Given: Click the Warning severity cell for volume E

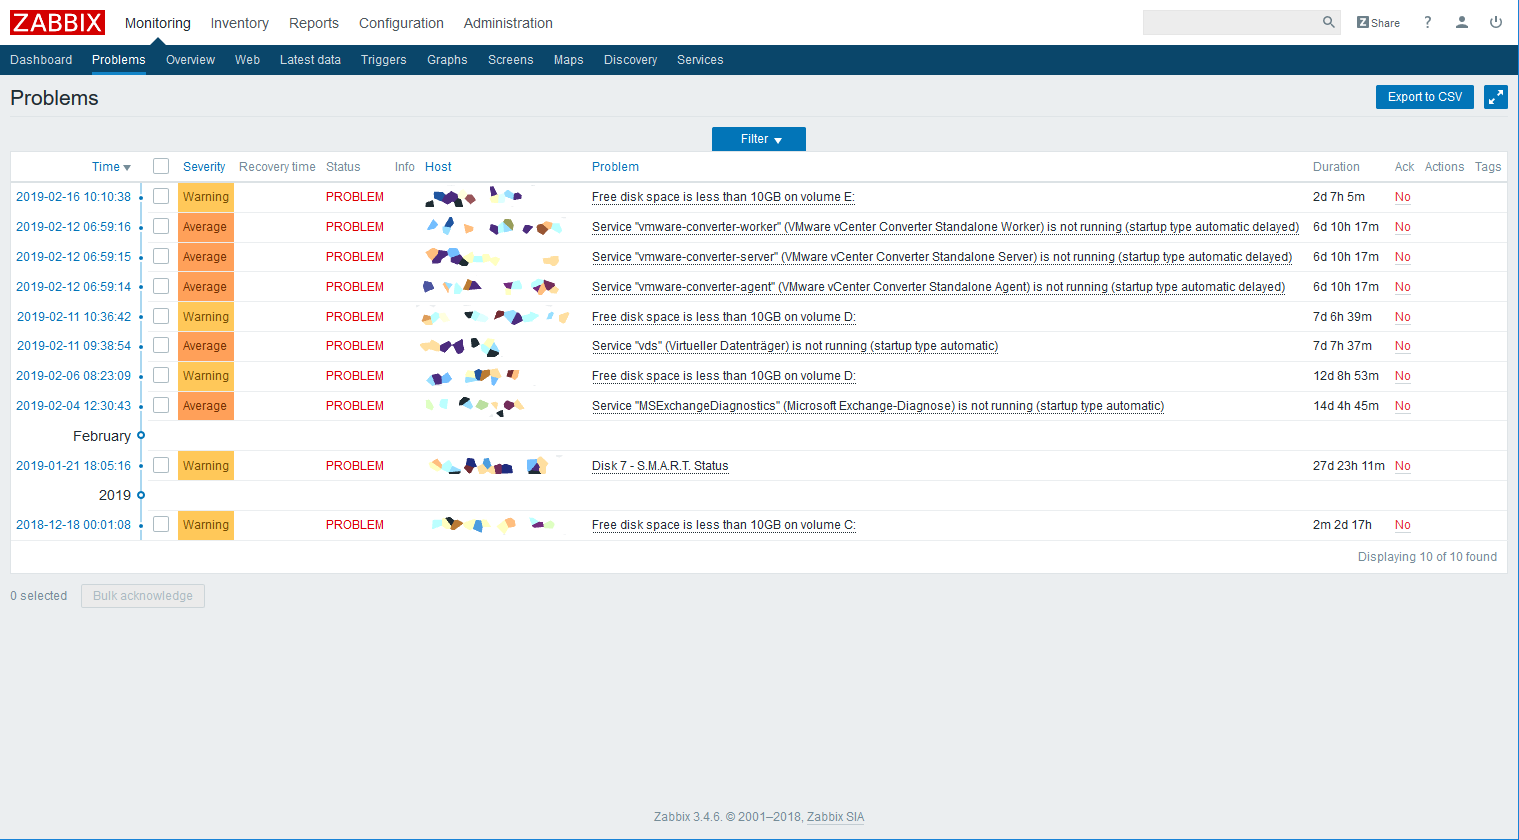Looking at the screenshot, I should pos(206,197).
